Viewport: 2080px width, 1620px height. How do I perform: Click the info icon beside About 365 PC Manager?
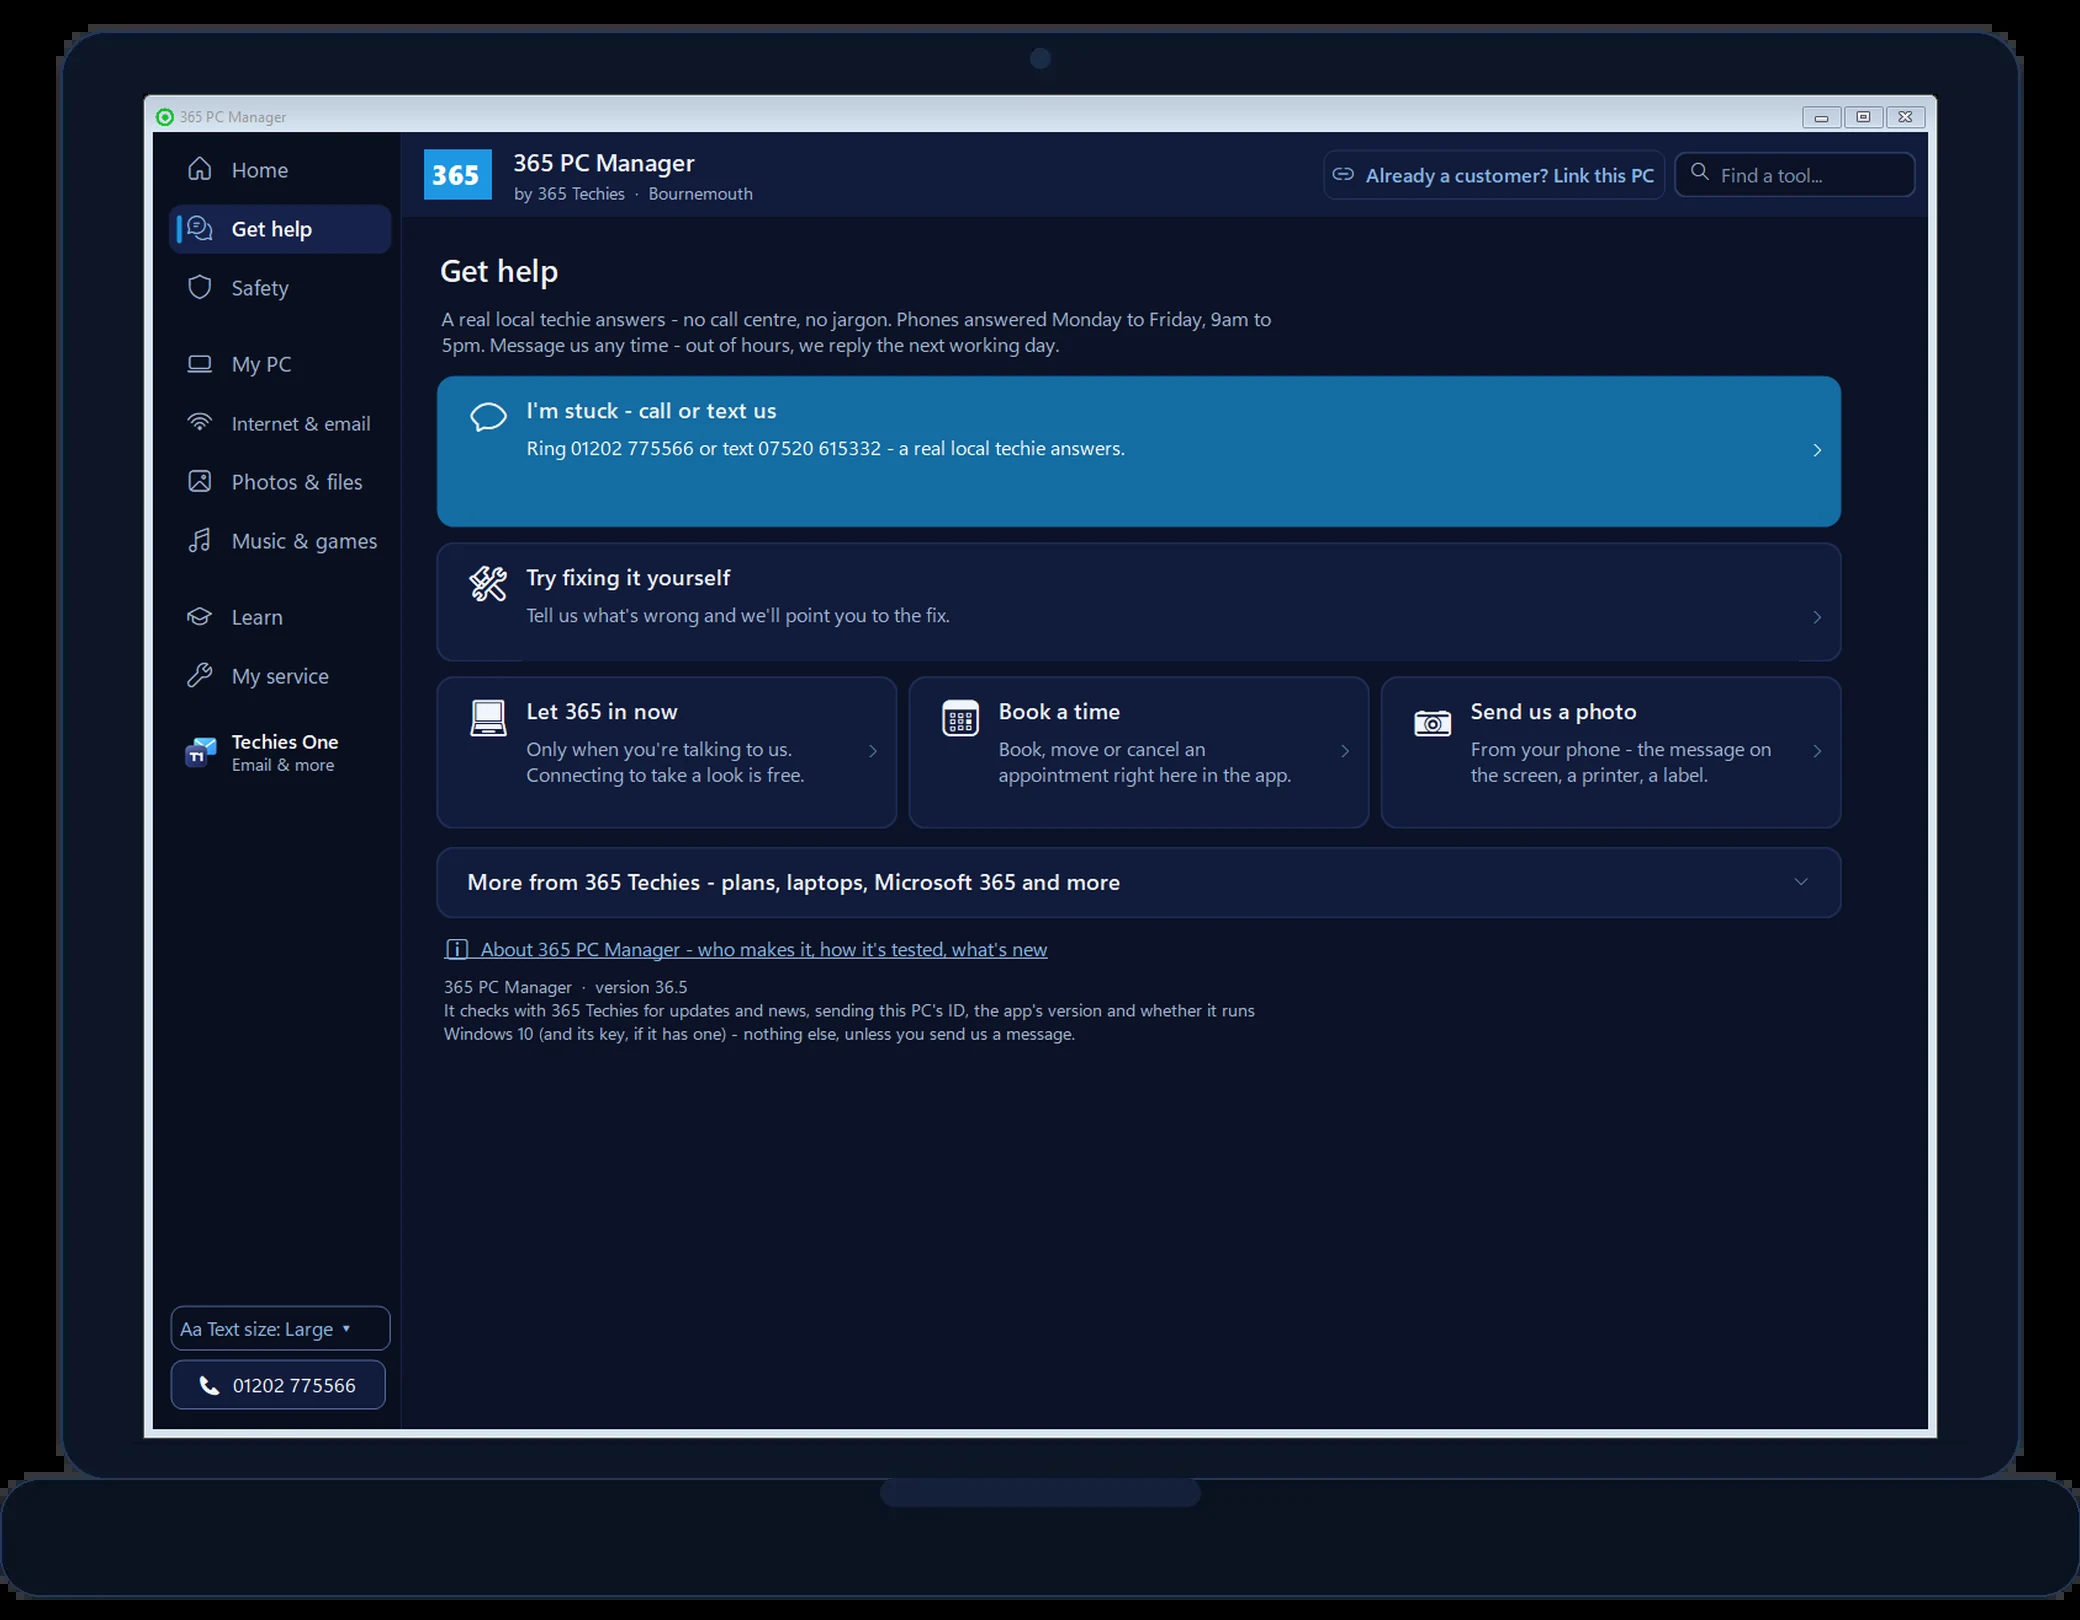click(x=456, y=949)
